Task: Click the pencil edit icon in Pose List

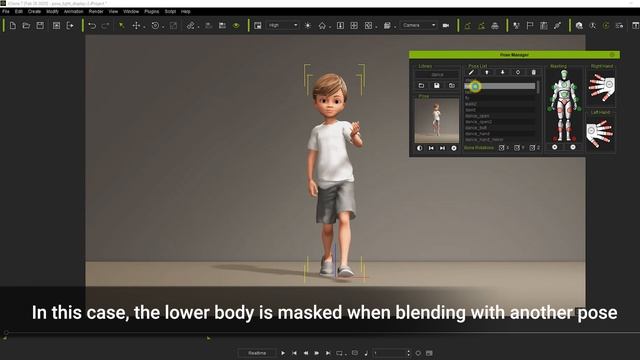Action: point(471,72)
